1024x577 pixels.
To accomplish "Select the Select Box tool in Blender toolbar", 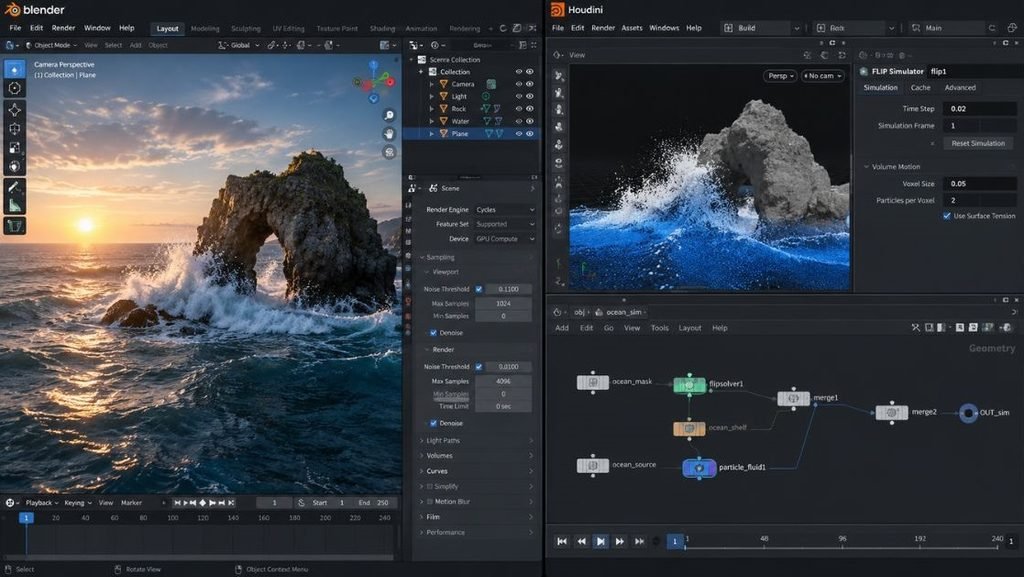I will 14,69.
